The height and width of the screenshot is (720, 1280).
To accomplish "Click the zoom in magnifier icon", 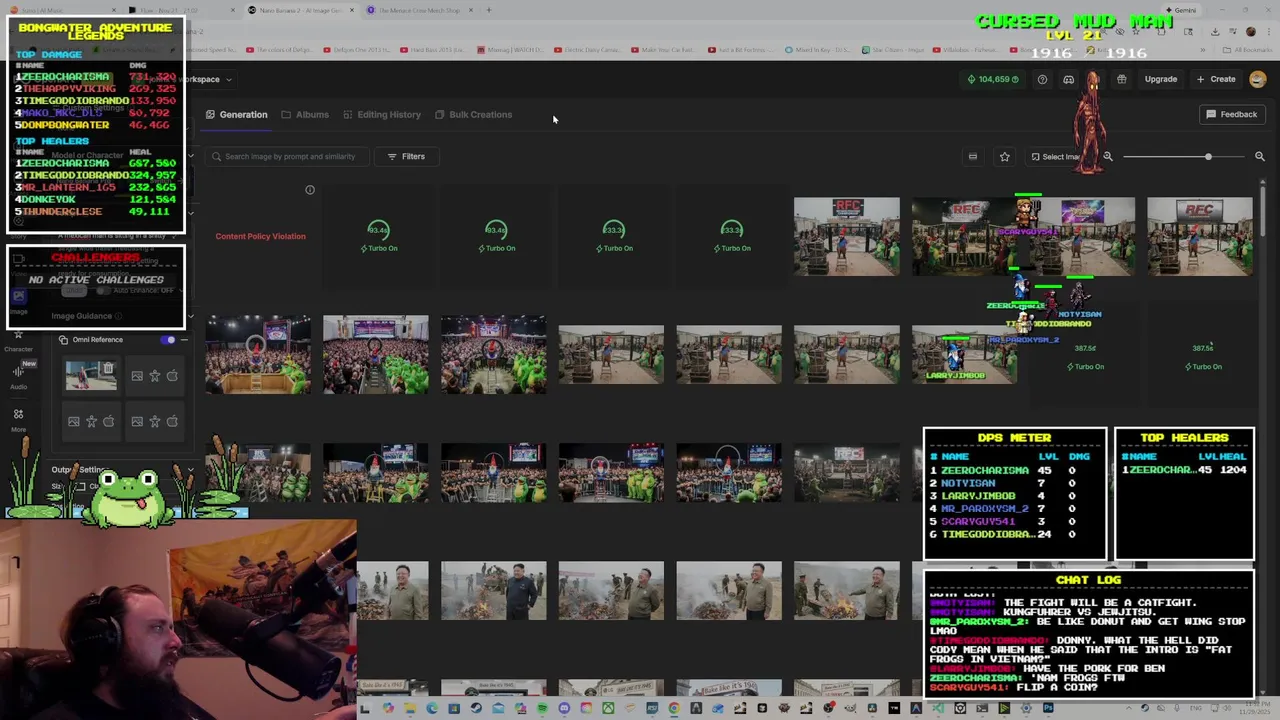I will click(1260, 156).
